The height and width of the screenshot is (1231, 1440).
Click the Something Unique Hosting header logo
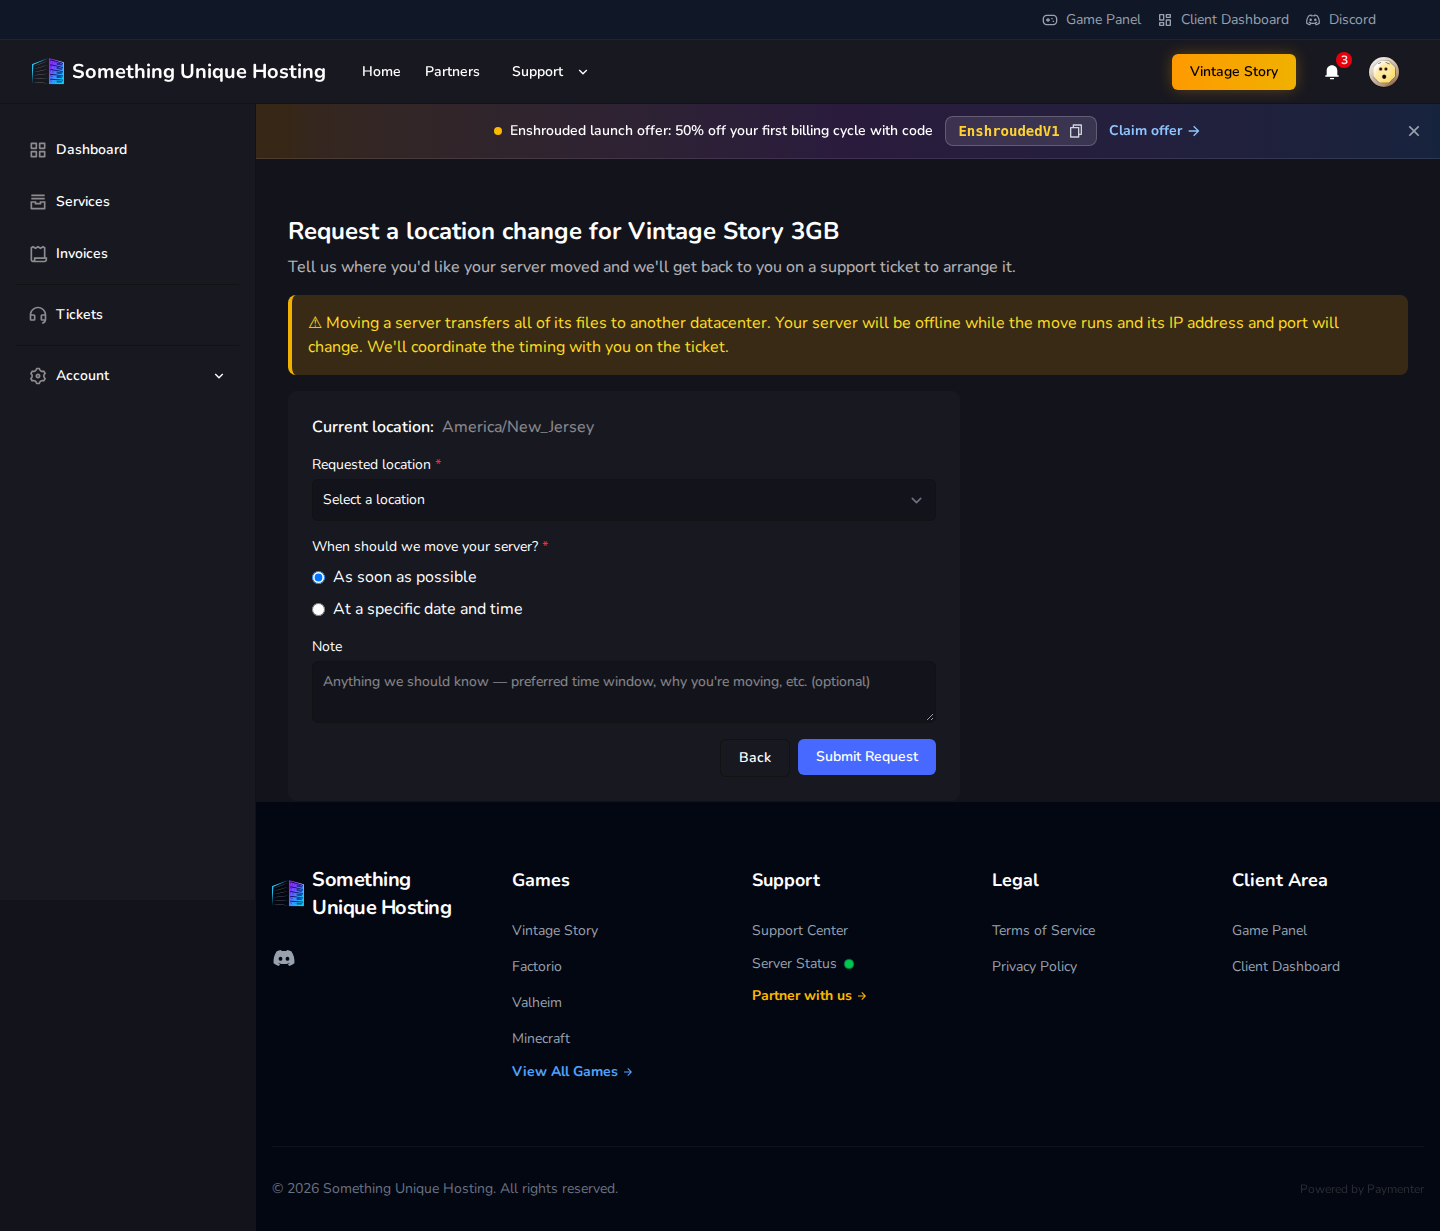[x=179, y=72]
